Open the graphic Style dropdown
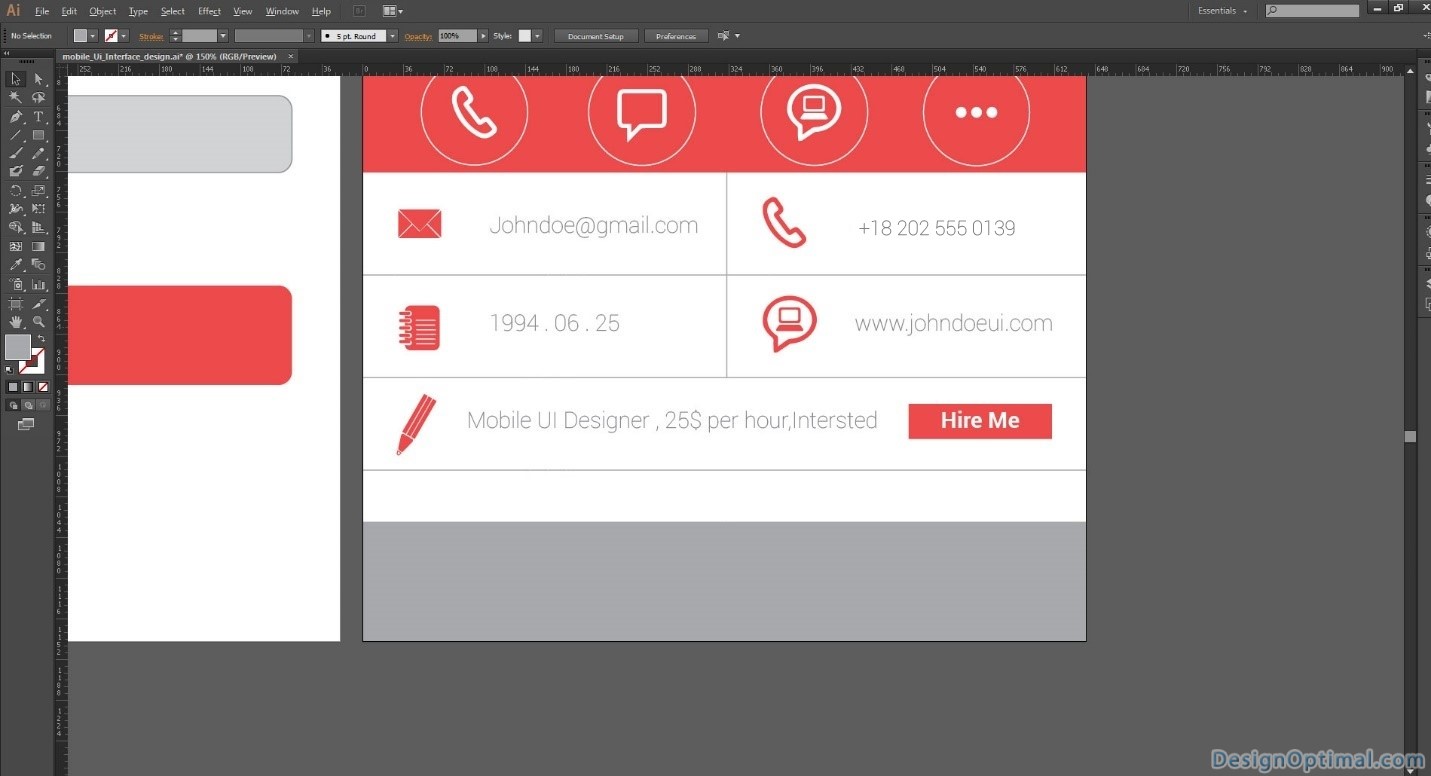Image resolution: width=1431 pixels, height=776 pixels. (538, 36)
